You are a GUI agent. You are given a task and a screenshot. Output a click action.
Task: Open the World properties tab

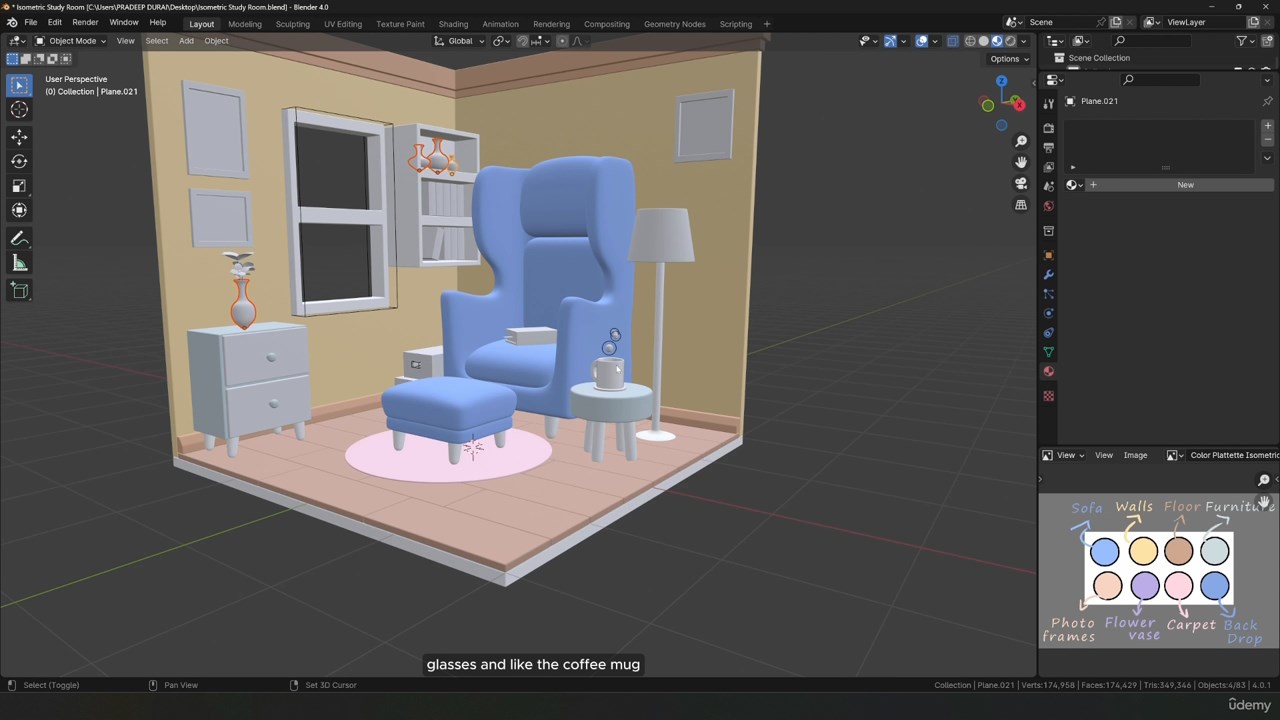(1048, 205)
